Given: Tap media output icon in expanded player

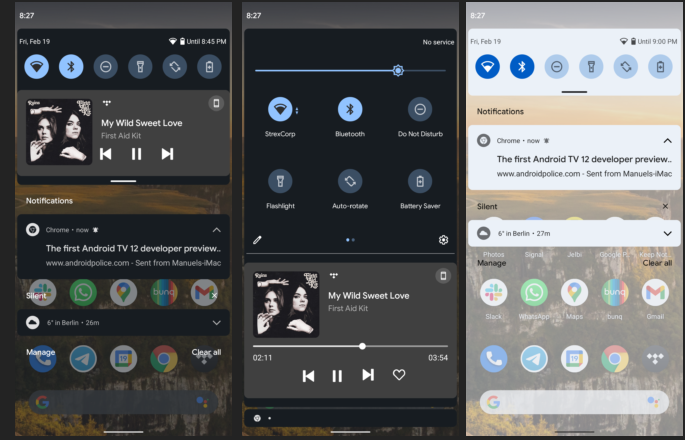Looking at the screenshot, I should pyautogui.click(x=442, y=276).
